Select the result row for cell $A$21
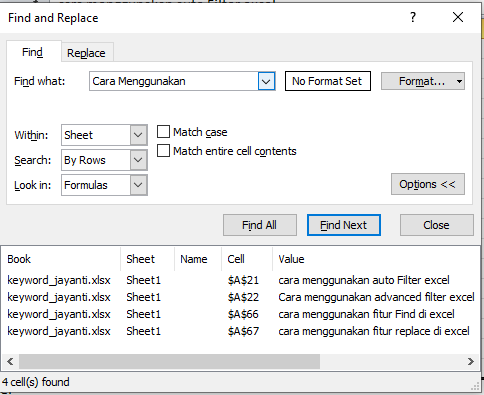The width and height of the screenshot is (484, 395). coord(241,280)
